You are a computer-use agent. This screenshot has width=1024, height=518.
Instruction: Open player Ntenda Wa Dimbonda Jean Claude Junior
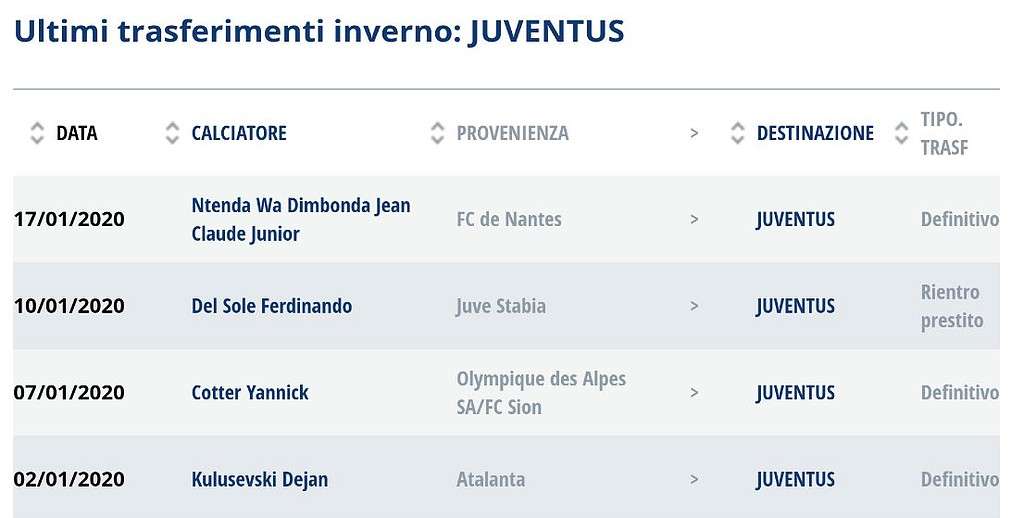301,219
